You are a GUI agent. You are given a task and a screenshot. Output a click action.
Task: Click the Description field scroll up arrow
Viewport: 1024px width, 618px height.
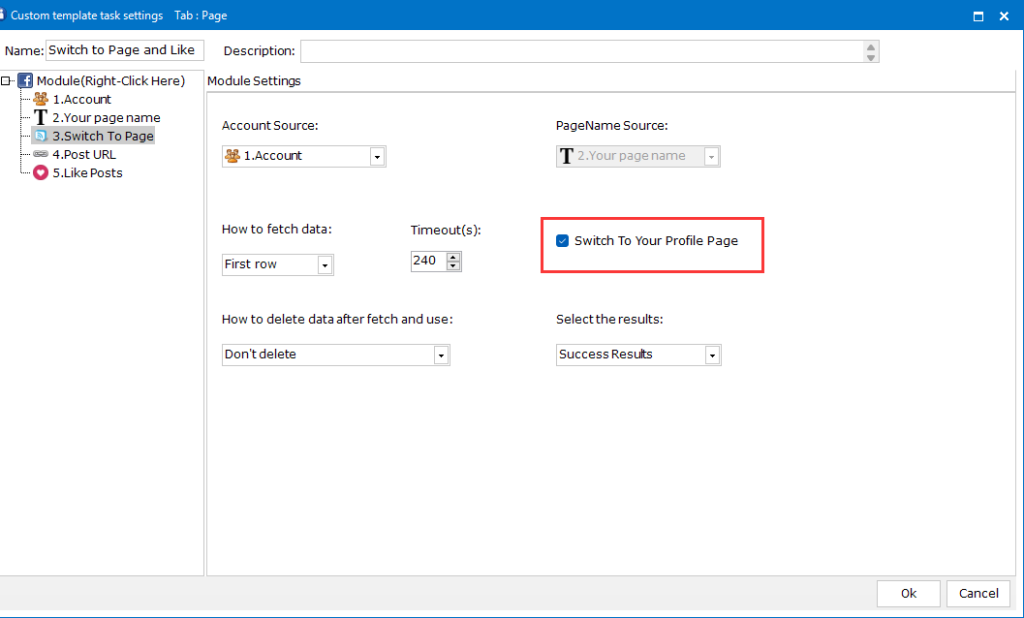[x=871, y=47]
